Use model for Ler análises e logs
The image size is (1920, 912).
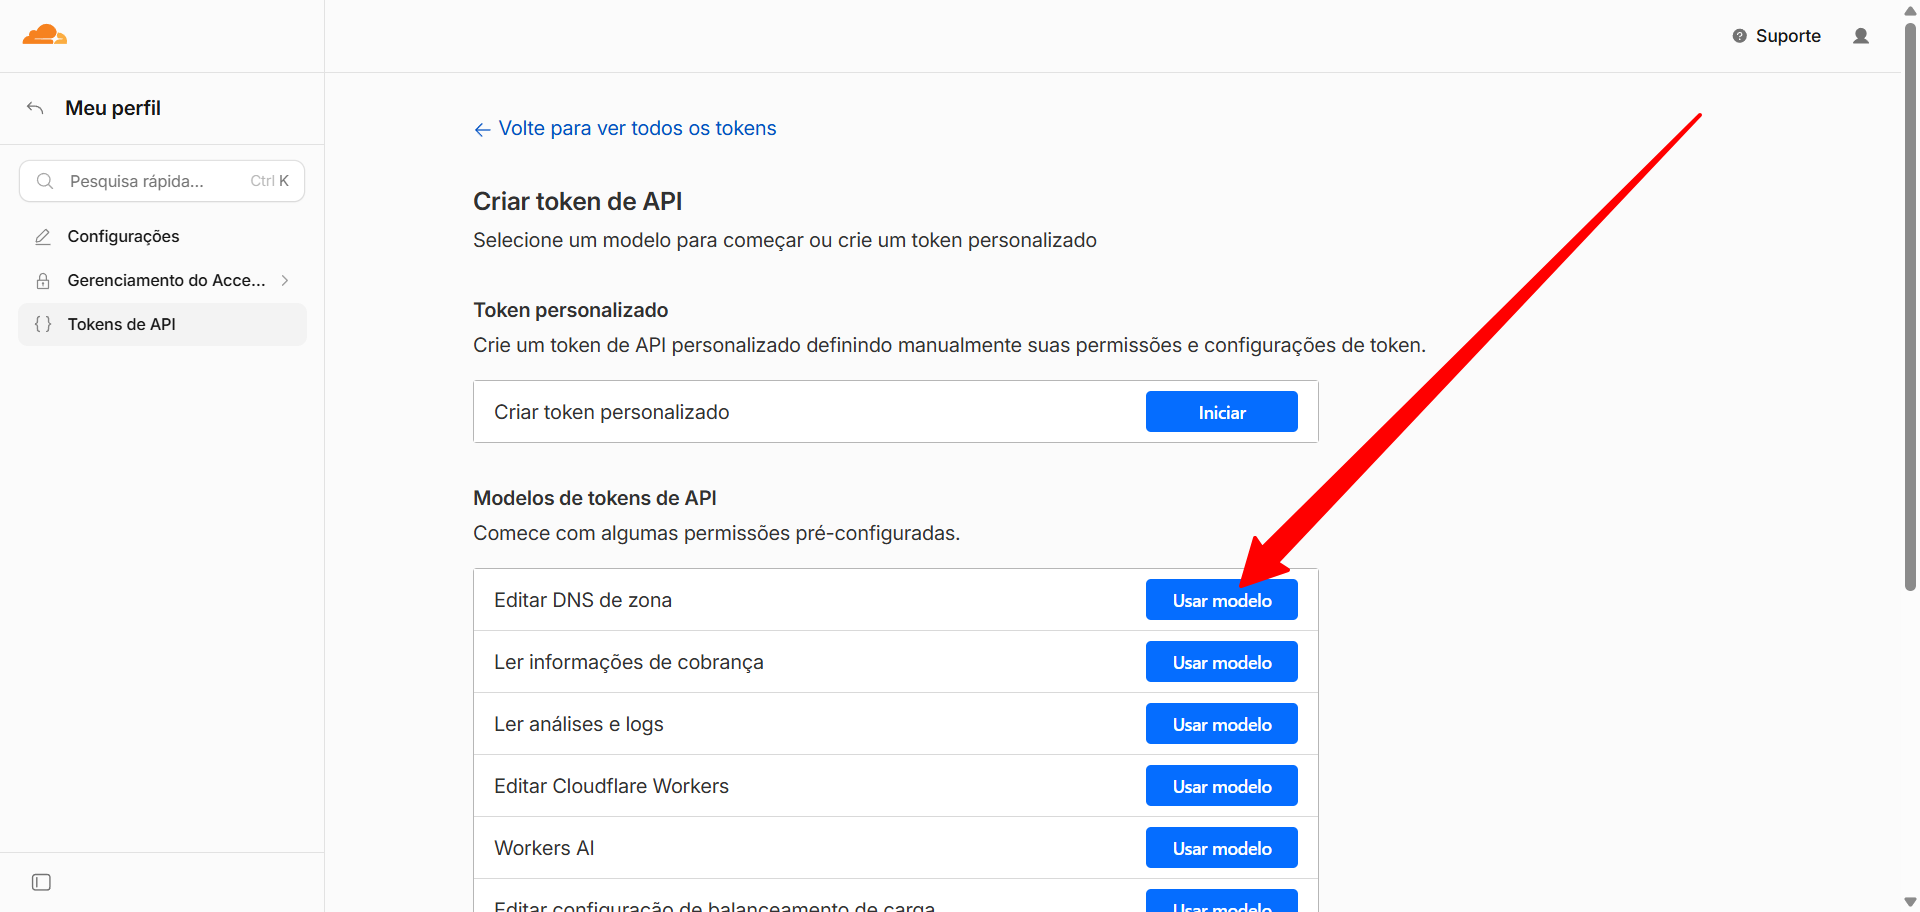click(1222, 724)
